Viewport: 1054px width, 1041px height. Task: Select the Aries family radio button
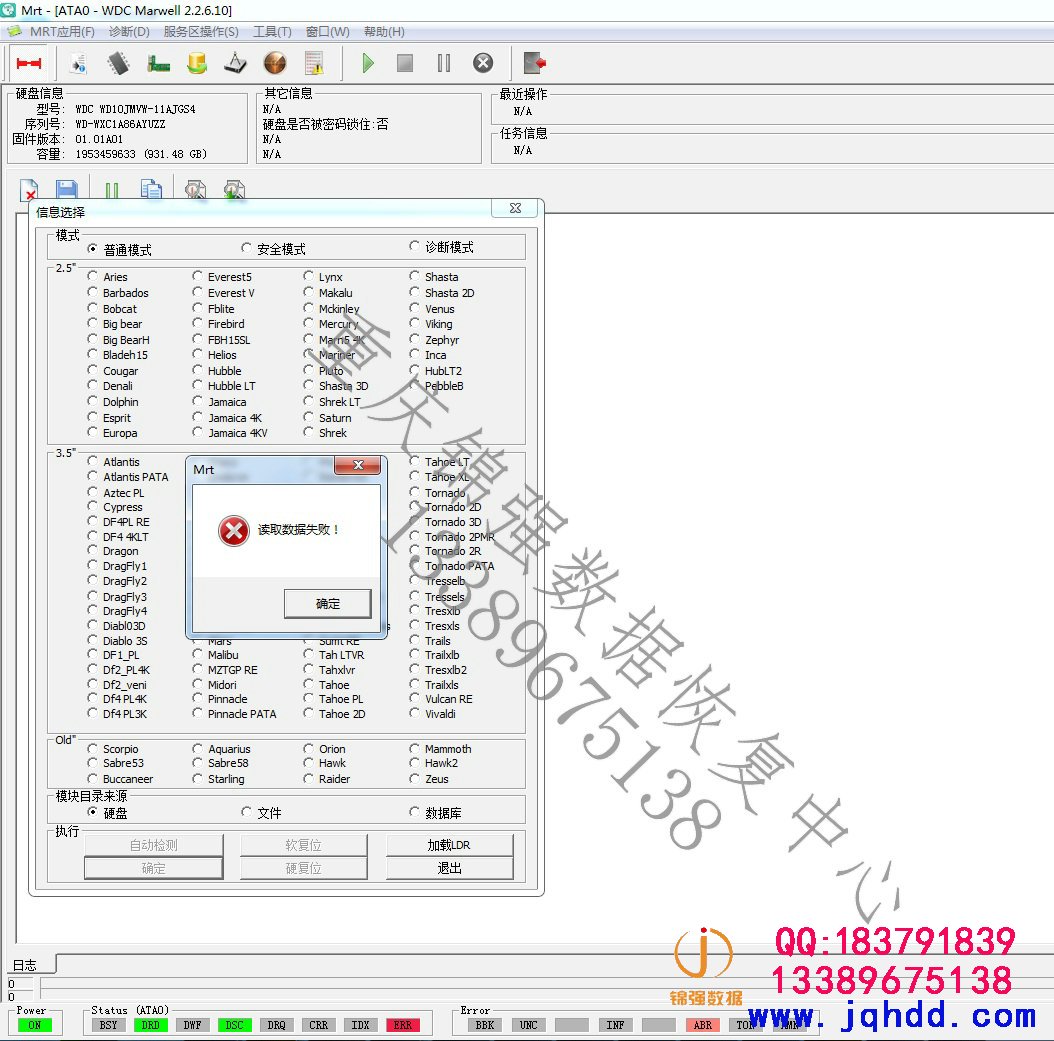(93, 276)
